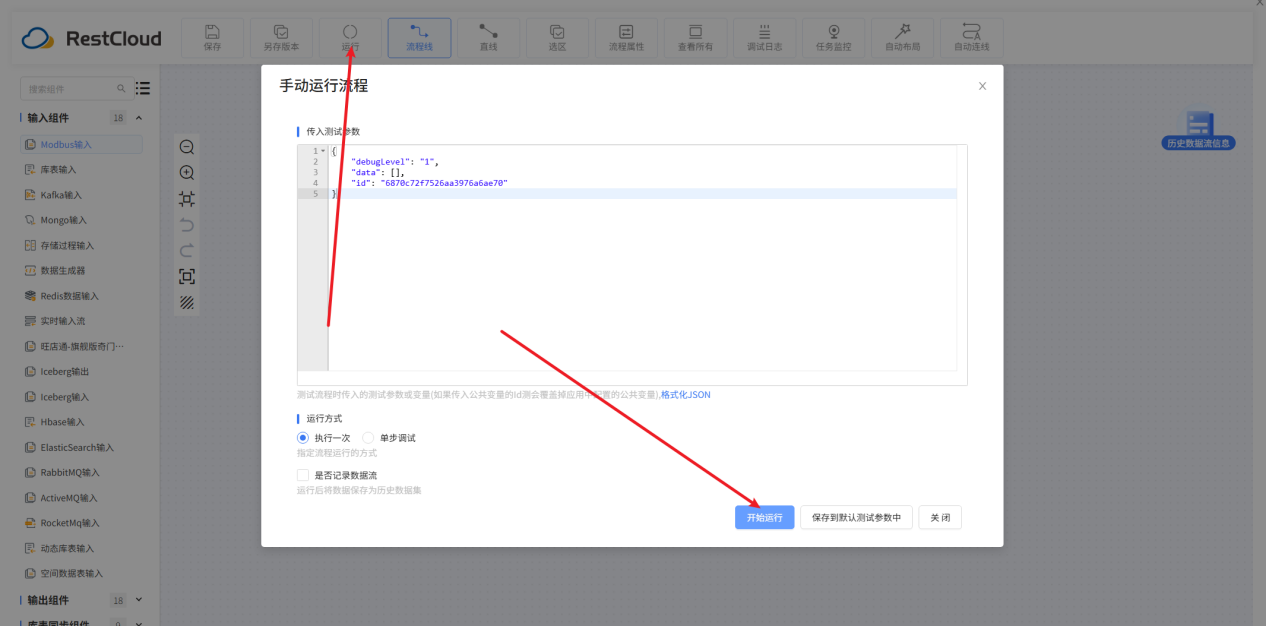
Task: Apply 自动布局 auto layout
Action: tap(902, 38)
